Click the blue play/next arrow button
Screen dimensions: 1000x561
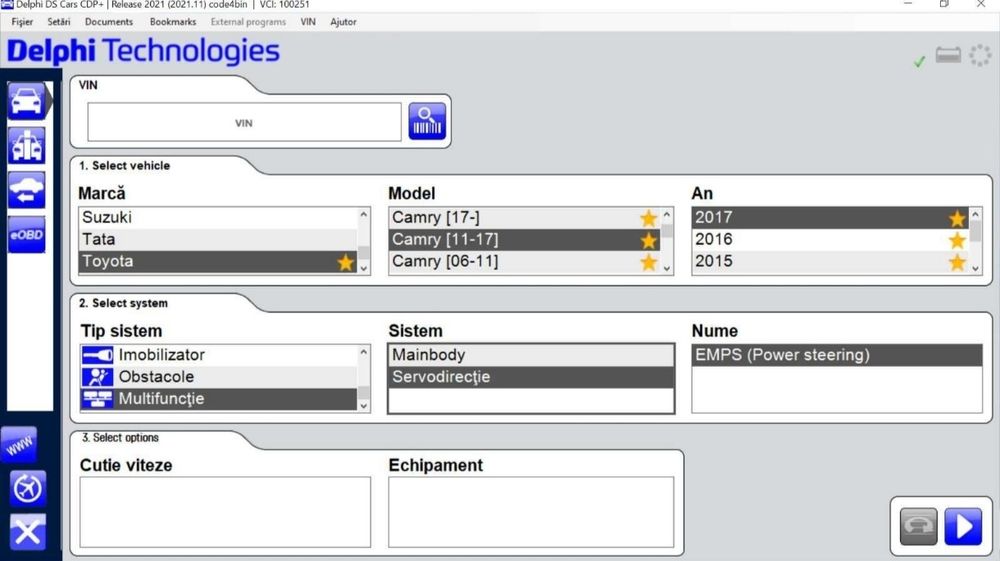pos(963,527)
